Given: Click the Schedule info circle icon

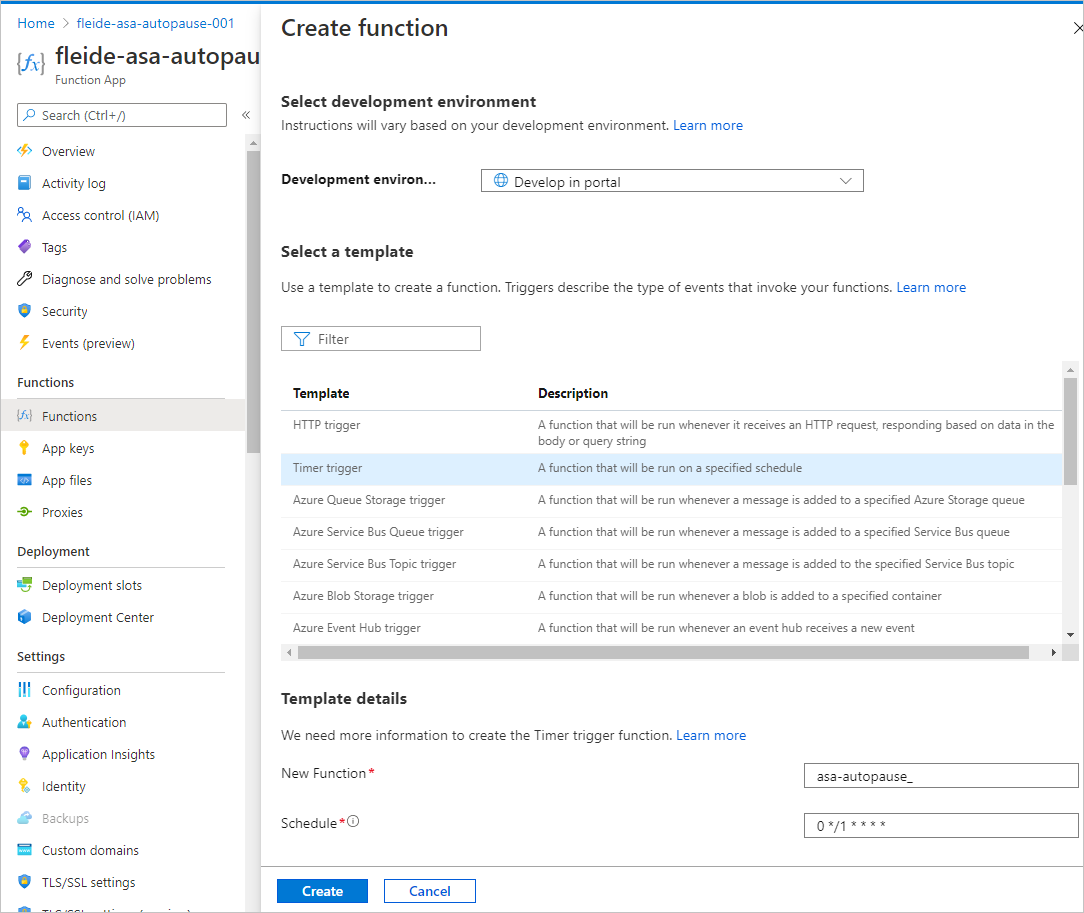Looking at the screenshot, I should (353, 821).
